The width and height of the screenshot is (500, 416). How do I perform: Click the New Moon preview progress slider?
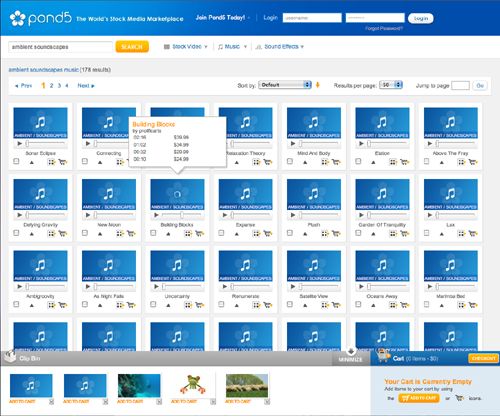pos(114,215)
